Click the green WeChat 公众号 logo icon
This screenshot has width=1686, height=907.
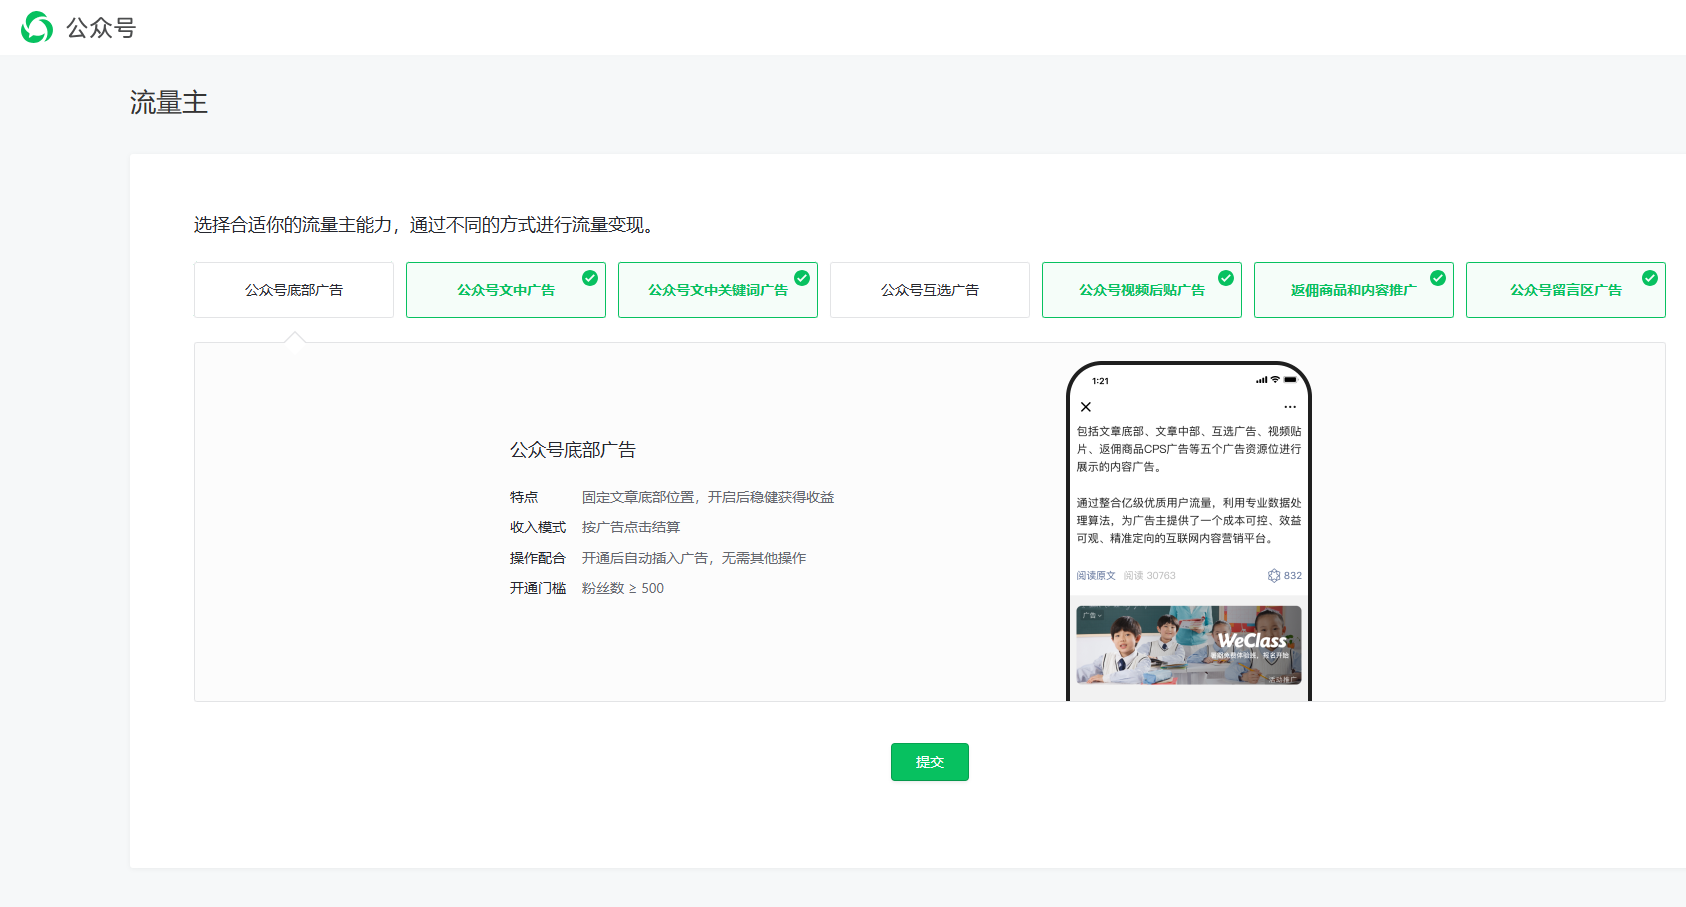[x=37, y=27]
